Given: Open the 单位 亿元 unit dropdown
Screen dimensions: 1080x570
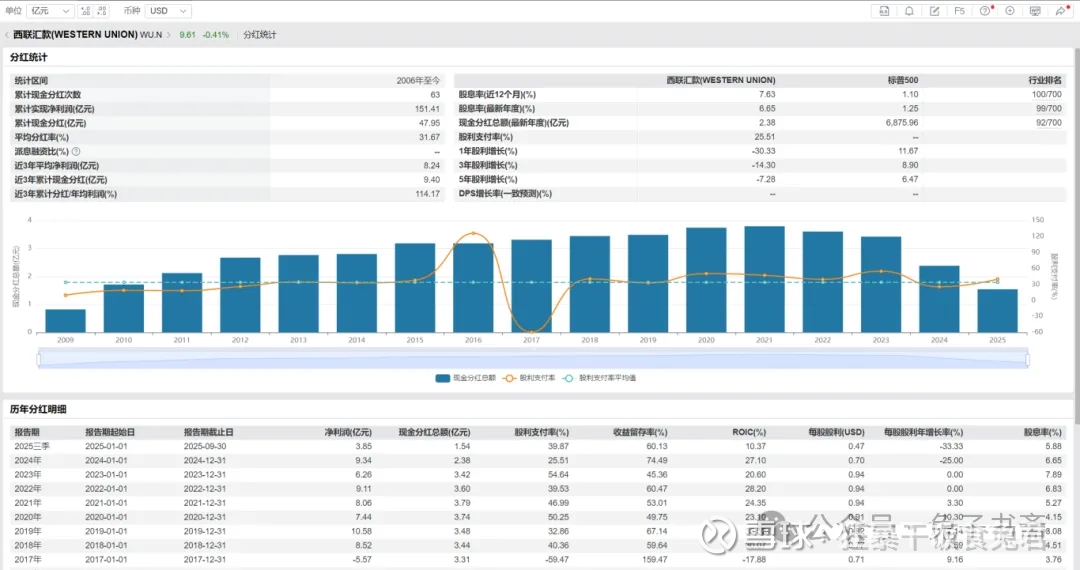Looking at the screenshot, I should pos(50,10).
